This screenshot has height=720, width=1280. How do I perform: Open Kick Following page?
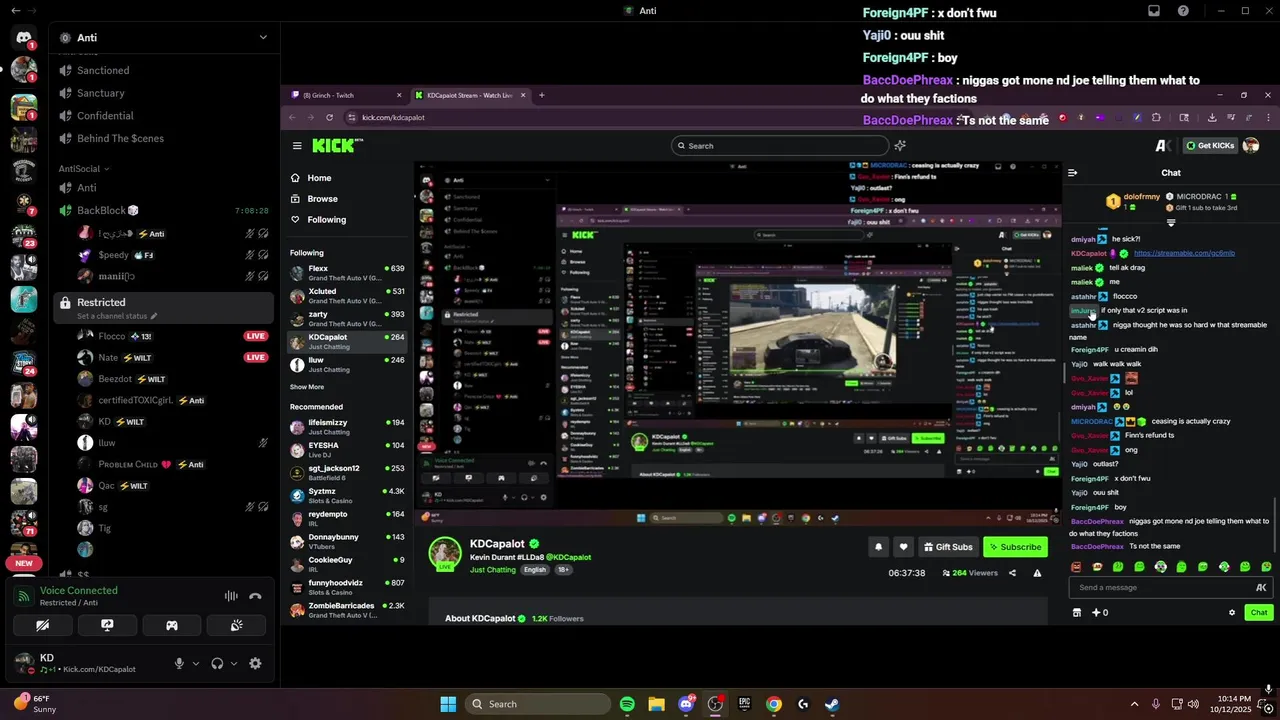click(326, 220)
